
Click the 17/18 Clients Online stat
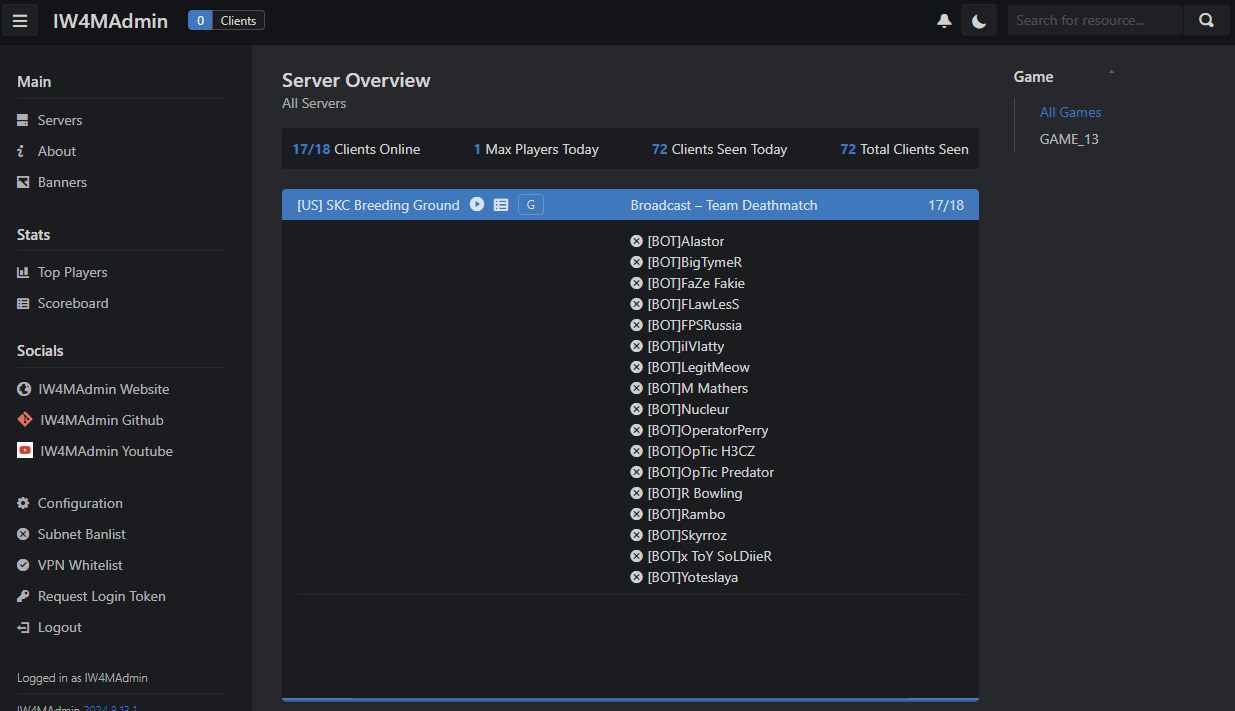(356, 149)
